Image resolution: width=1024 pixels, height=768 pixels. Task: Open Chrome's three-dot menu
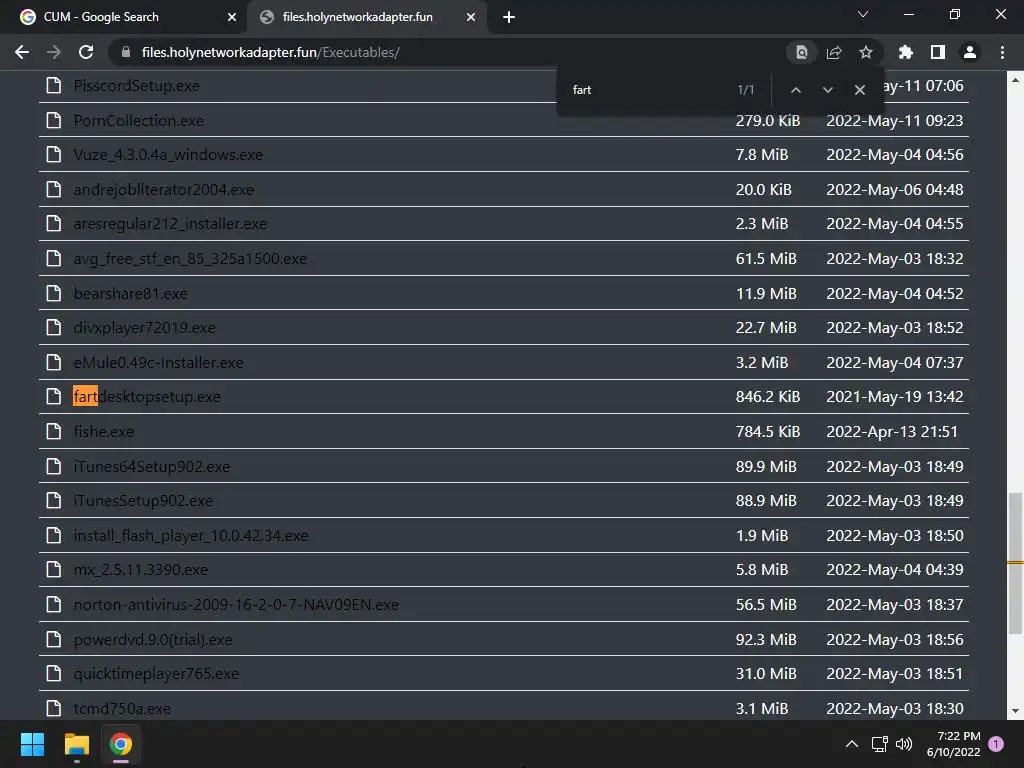click(1002, 52)
